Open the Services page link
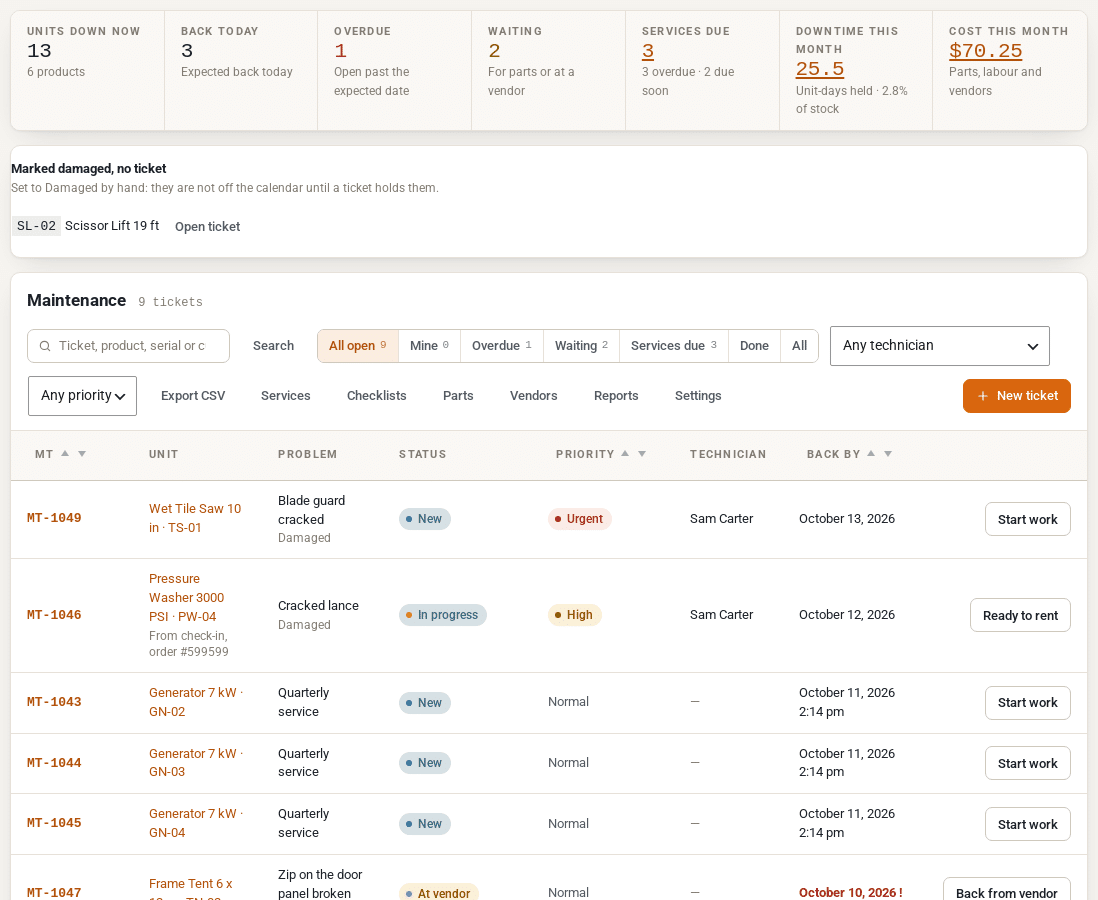The height and width of the screenshot is (900, 1098). click(286, 396)
